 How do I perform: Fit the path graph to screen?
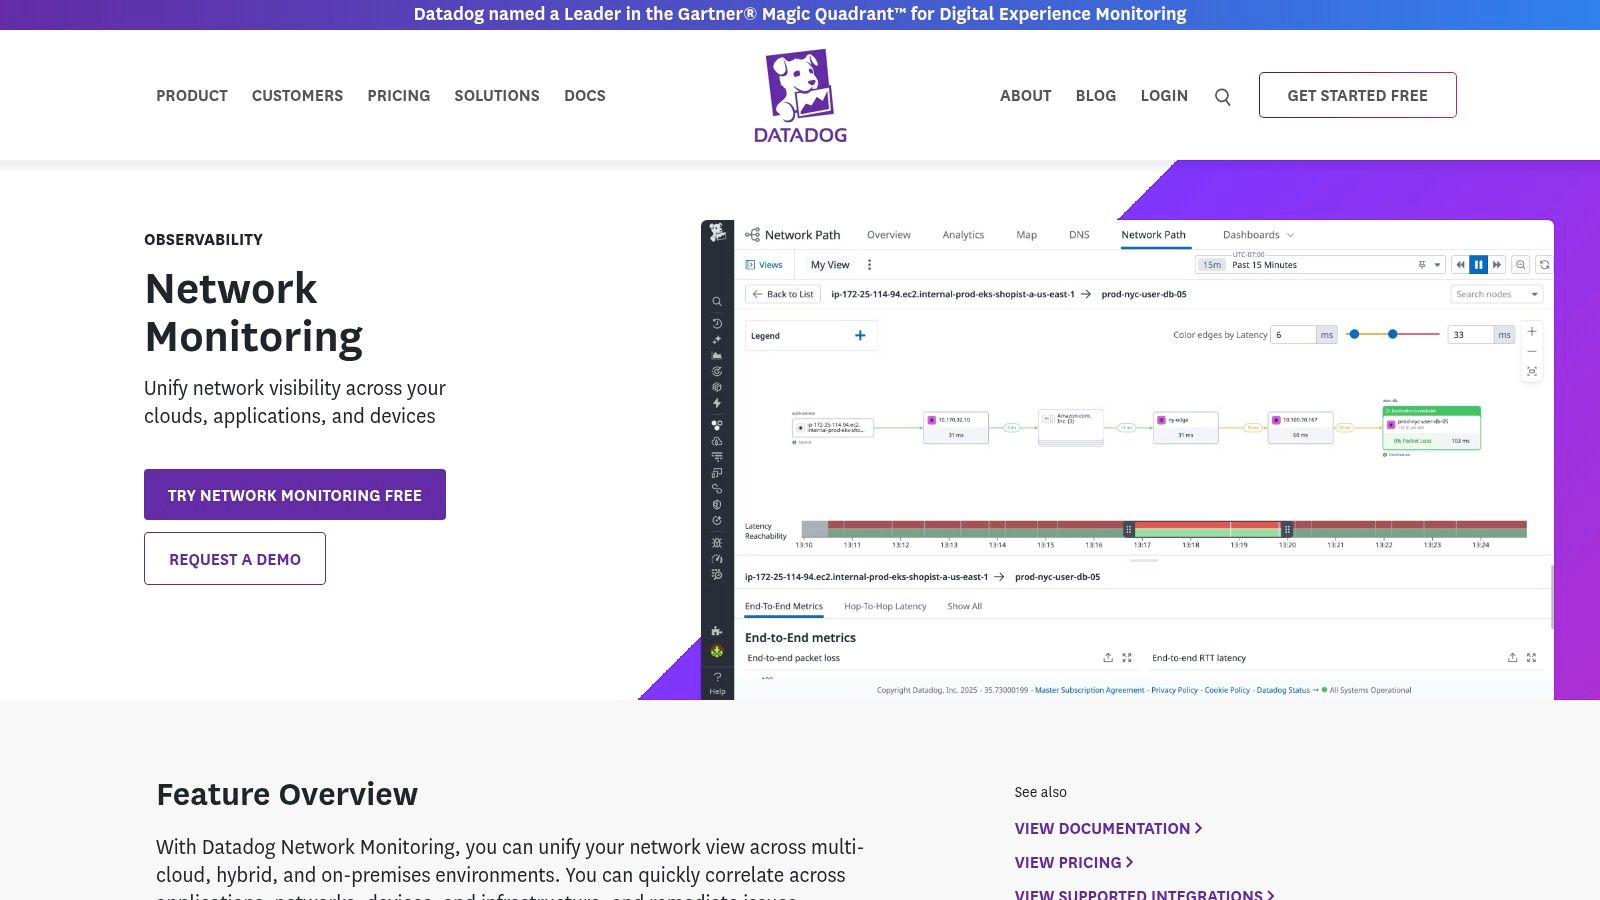coord(1532,371)
